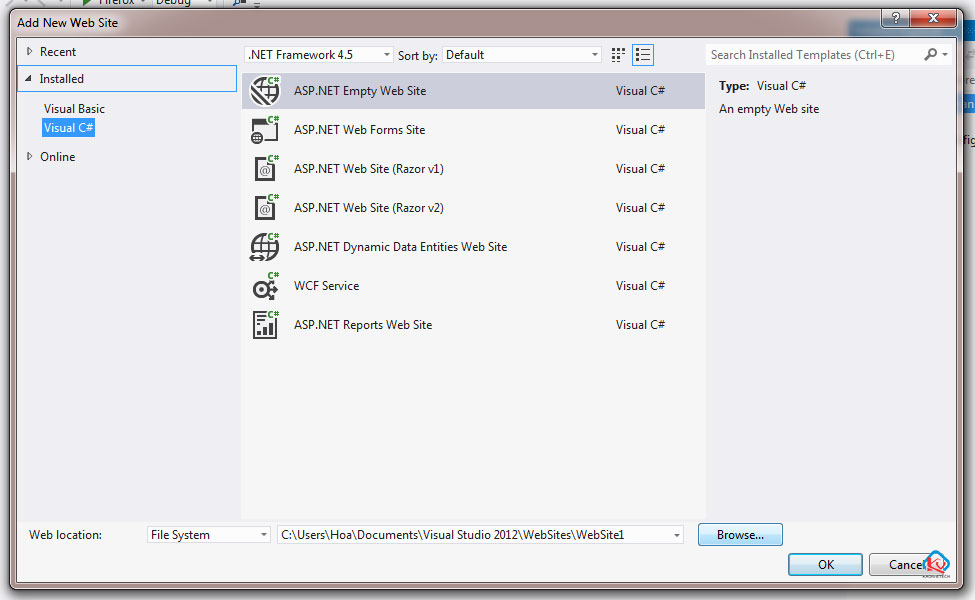This screenshot has width=975, height=600.
Task: Click the Razor v1 web site icon
Action: tap(265, 168)
